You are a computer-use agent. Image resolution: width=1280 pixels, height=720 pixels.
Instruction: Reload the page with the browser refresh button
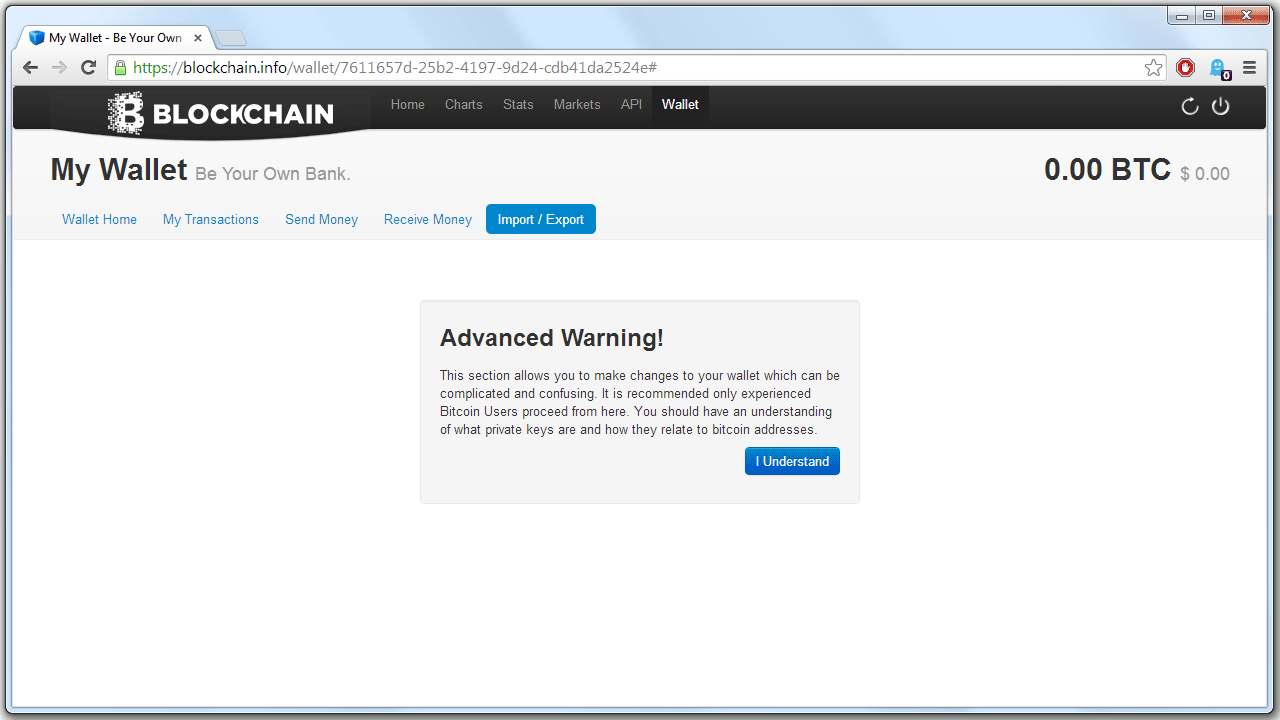(88, 68)
